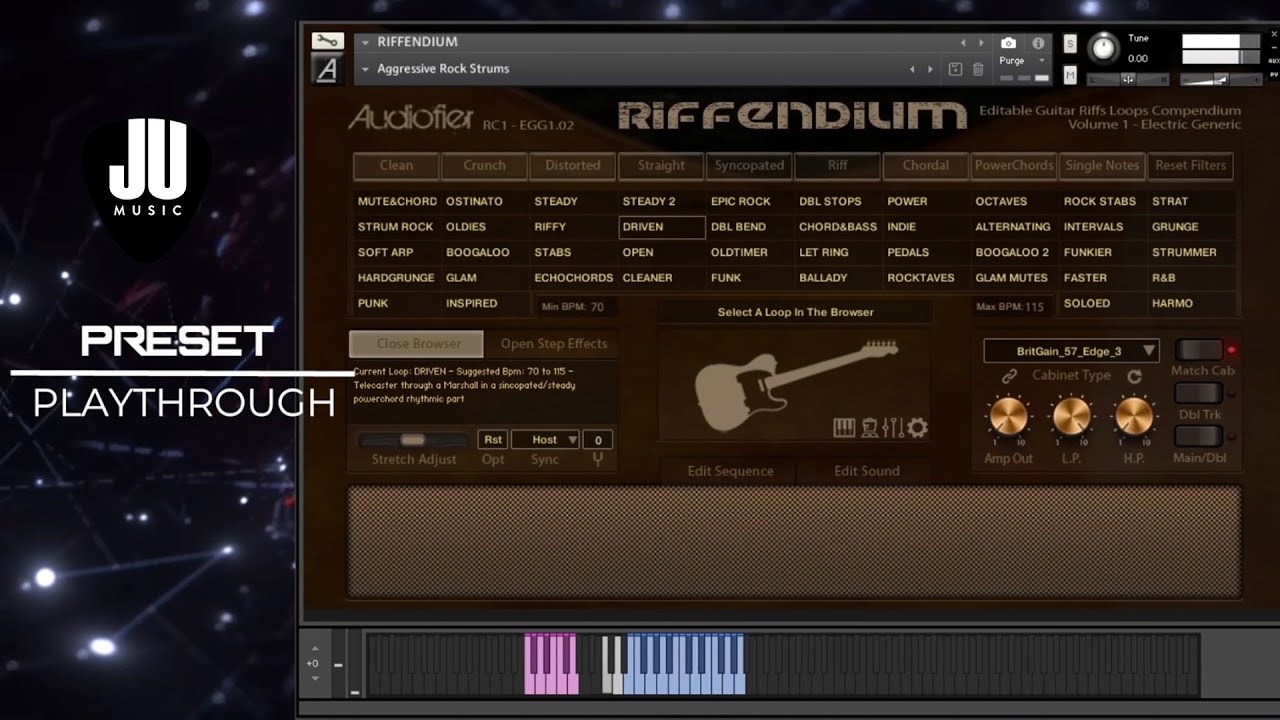Click Open Step Effects button
The width and height of the screenshot is (1280, 720).
(x=554, y=343)
